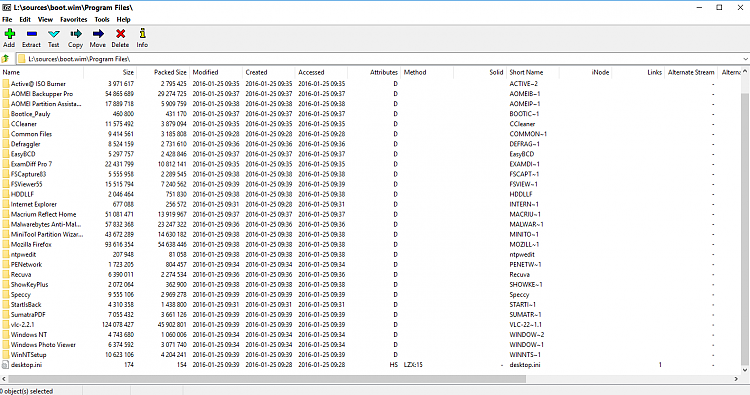Screen dimensions: 750x395
Task: Sort by the Short Name column header
Action: point(532,72)
